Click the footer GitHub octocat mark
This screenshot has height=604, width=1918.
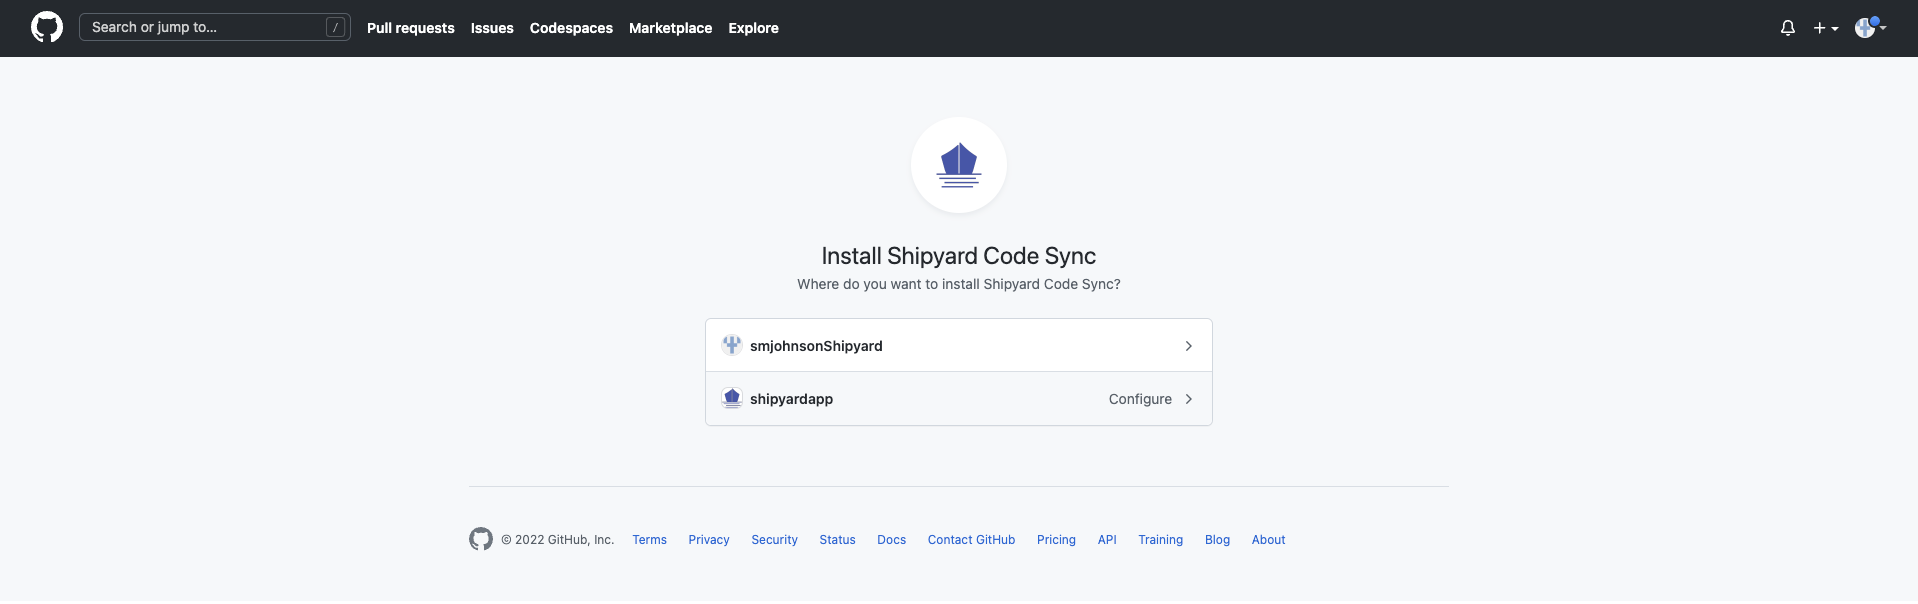click(481, 539)
